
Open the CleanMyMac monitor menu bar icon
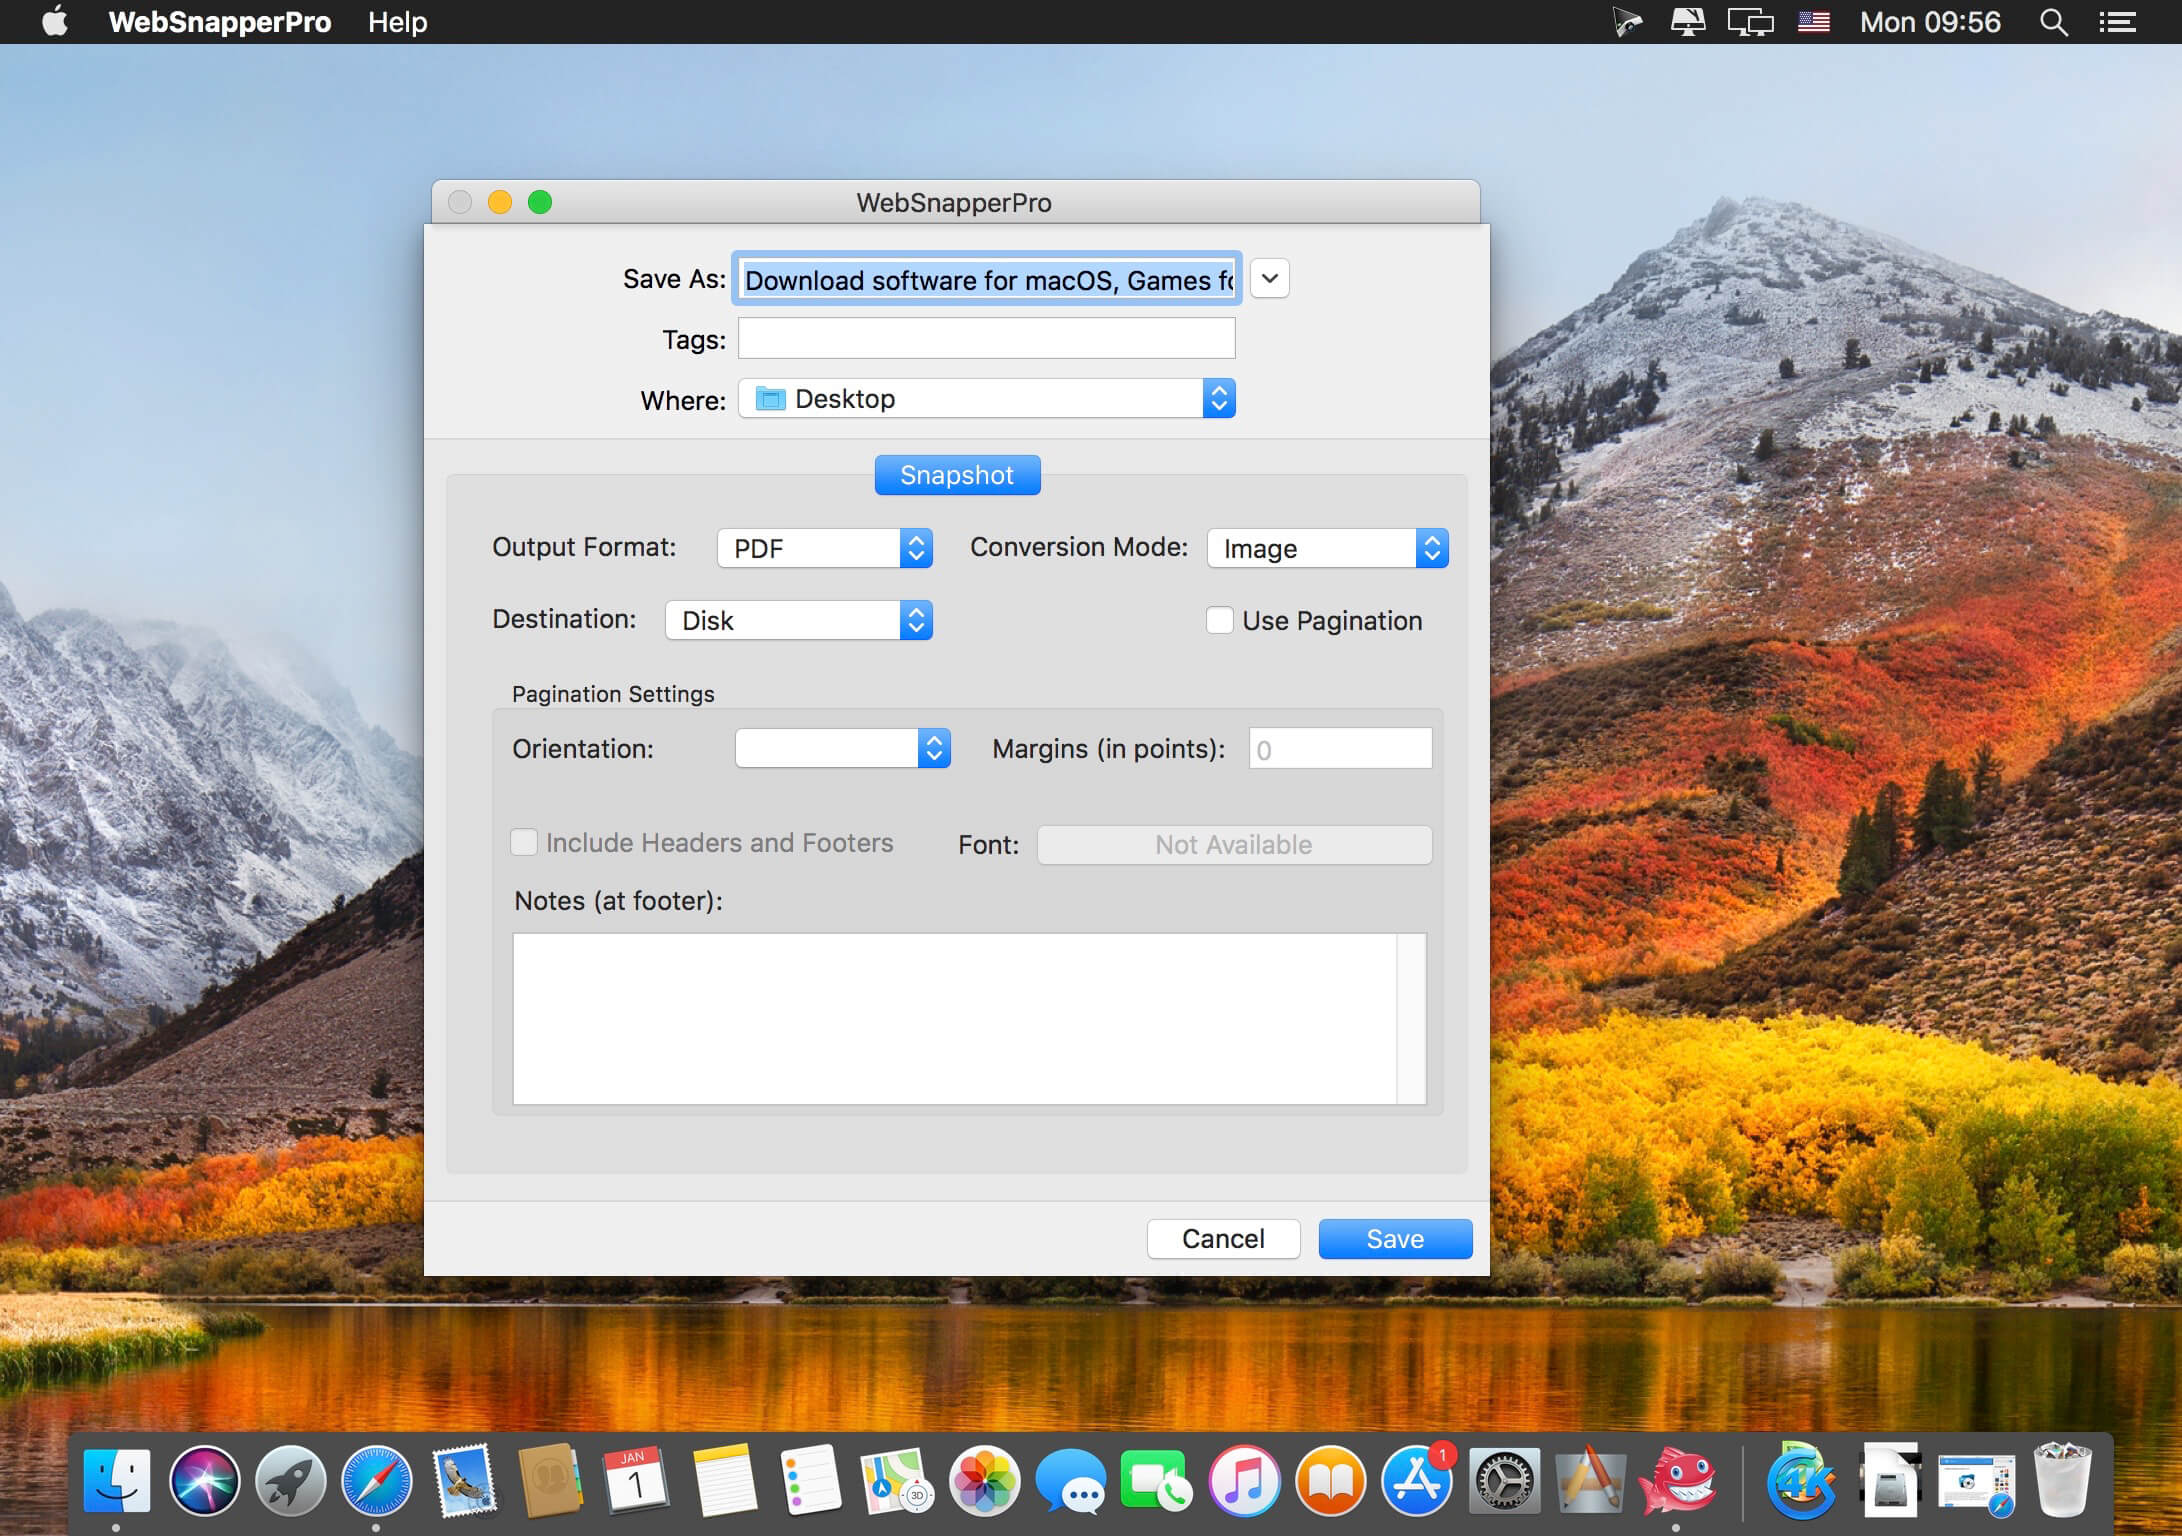[x=1688, y=22]
